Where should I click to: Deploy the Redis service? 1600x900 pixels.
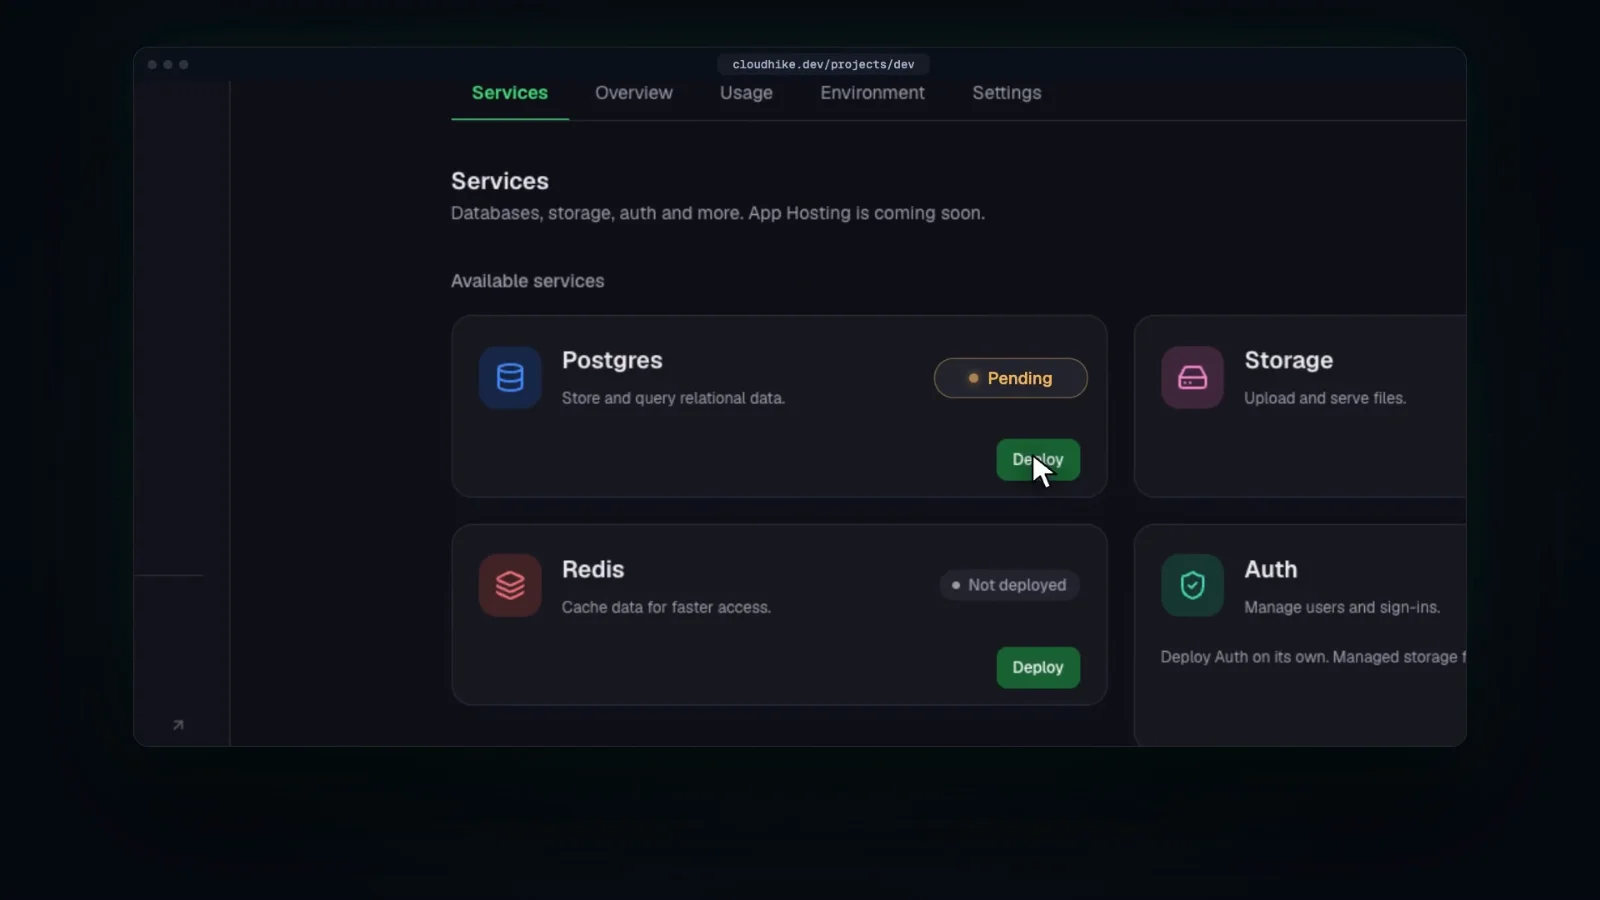(x=1038, y=668)
